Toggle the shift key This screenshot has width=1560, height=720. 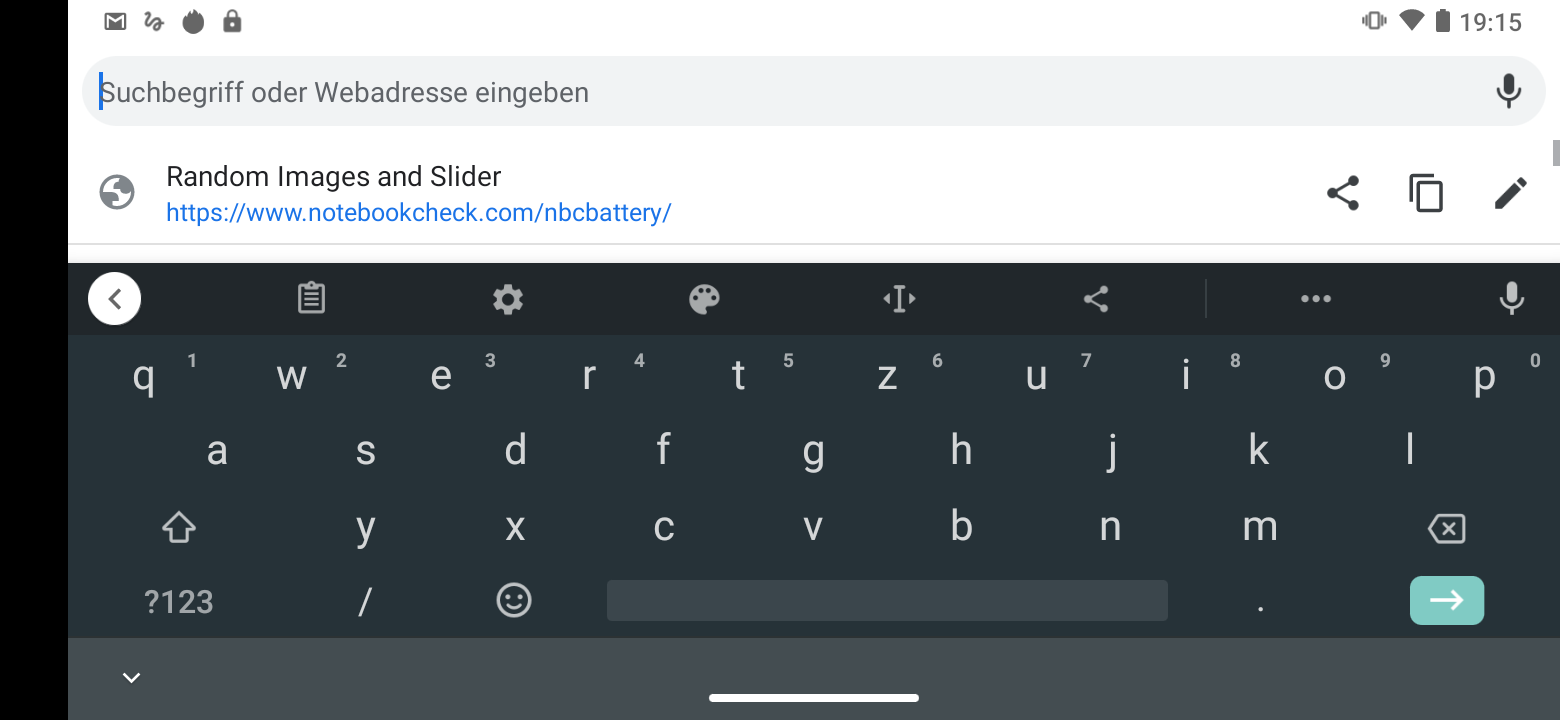coord(179,526)
